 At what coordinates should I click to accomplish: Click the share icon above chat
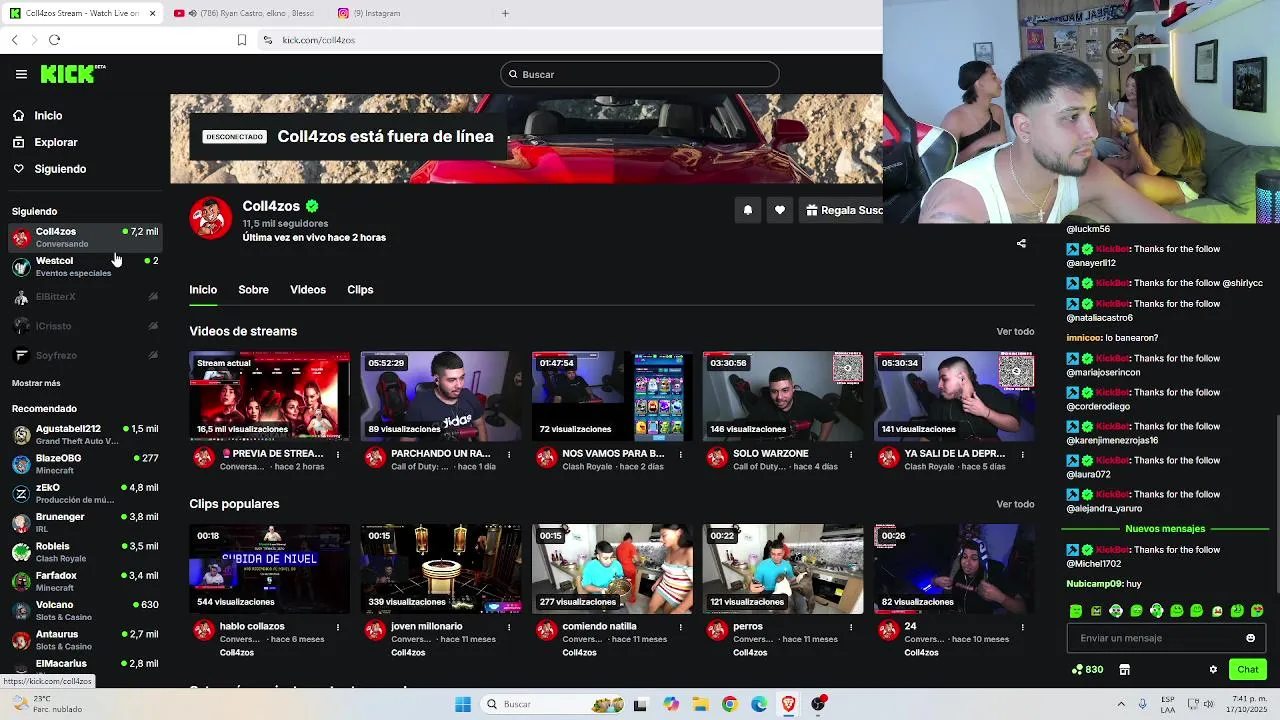click(x=1021, y=243)
